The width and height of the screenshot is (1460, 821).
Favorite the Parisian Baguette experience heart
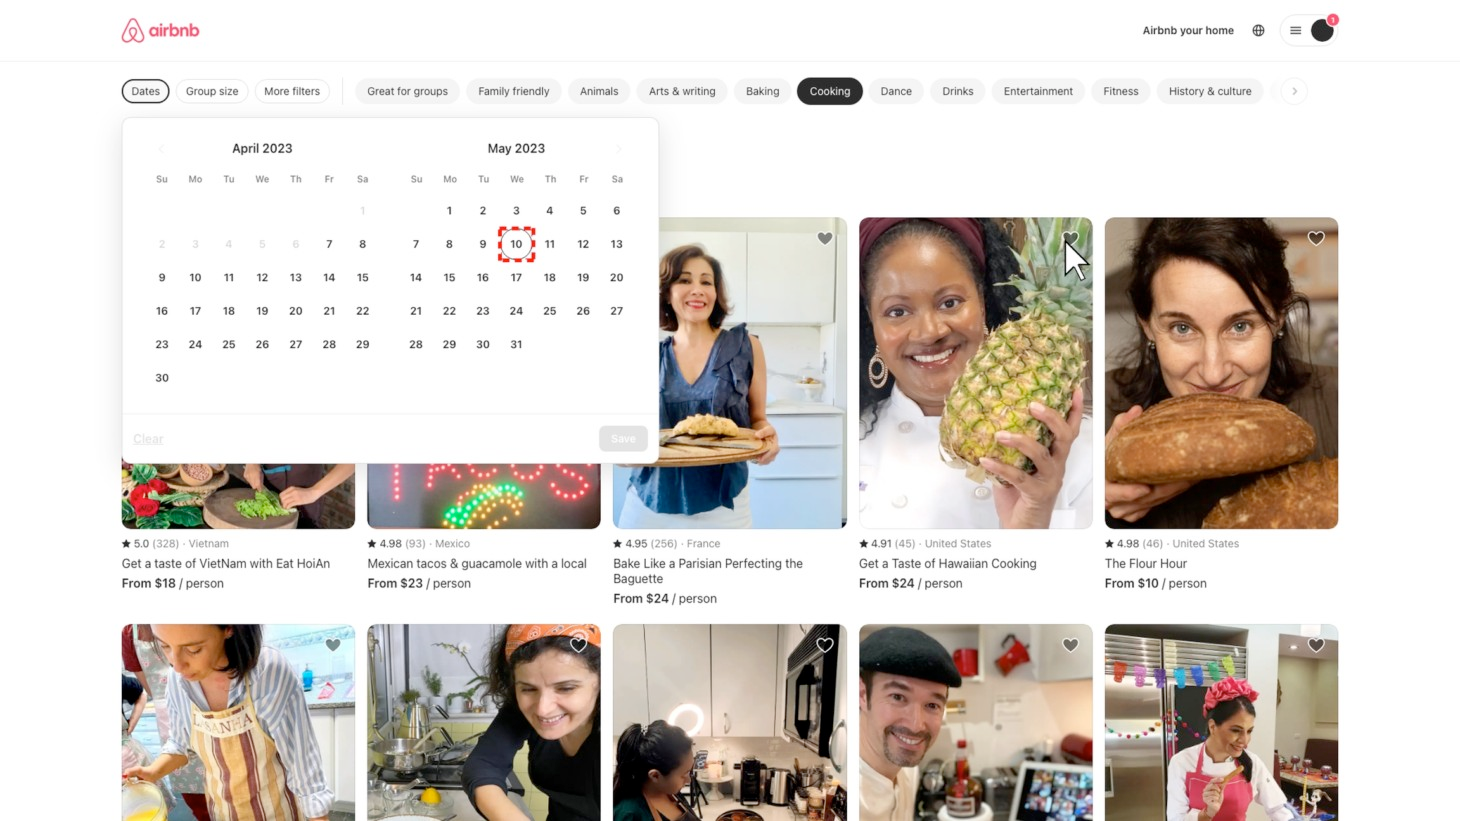824,239
